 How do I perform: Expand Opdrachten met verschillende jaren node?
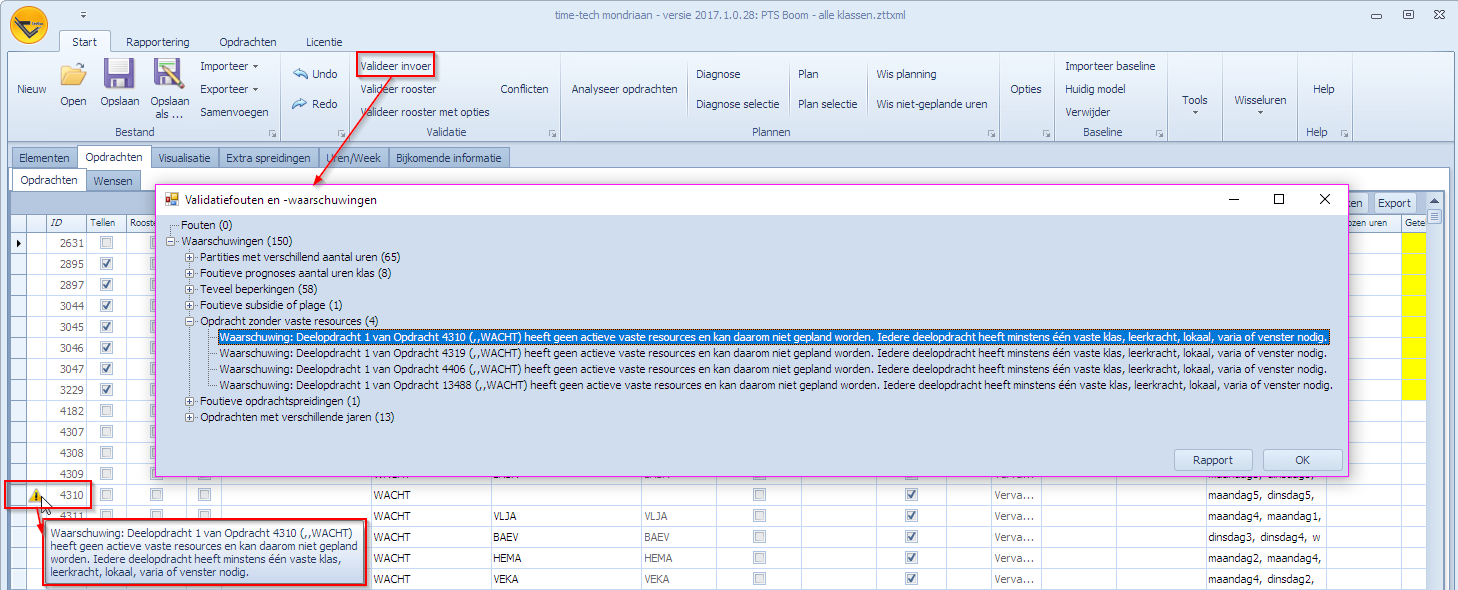point(190,417)
